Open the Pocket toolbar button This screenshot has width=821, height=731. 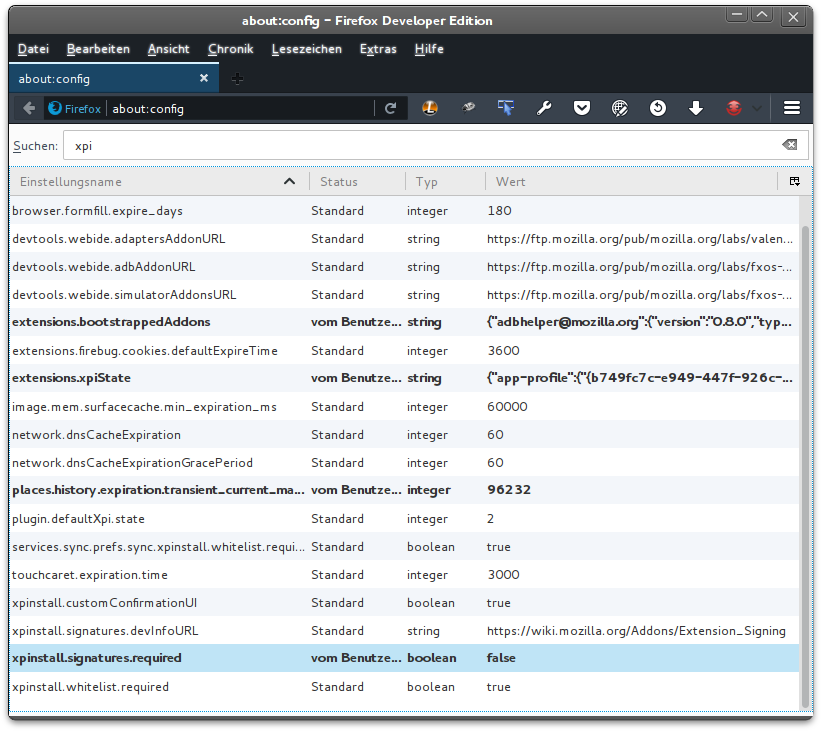(582, 108)
